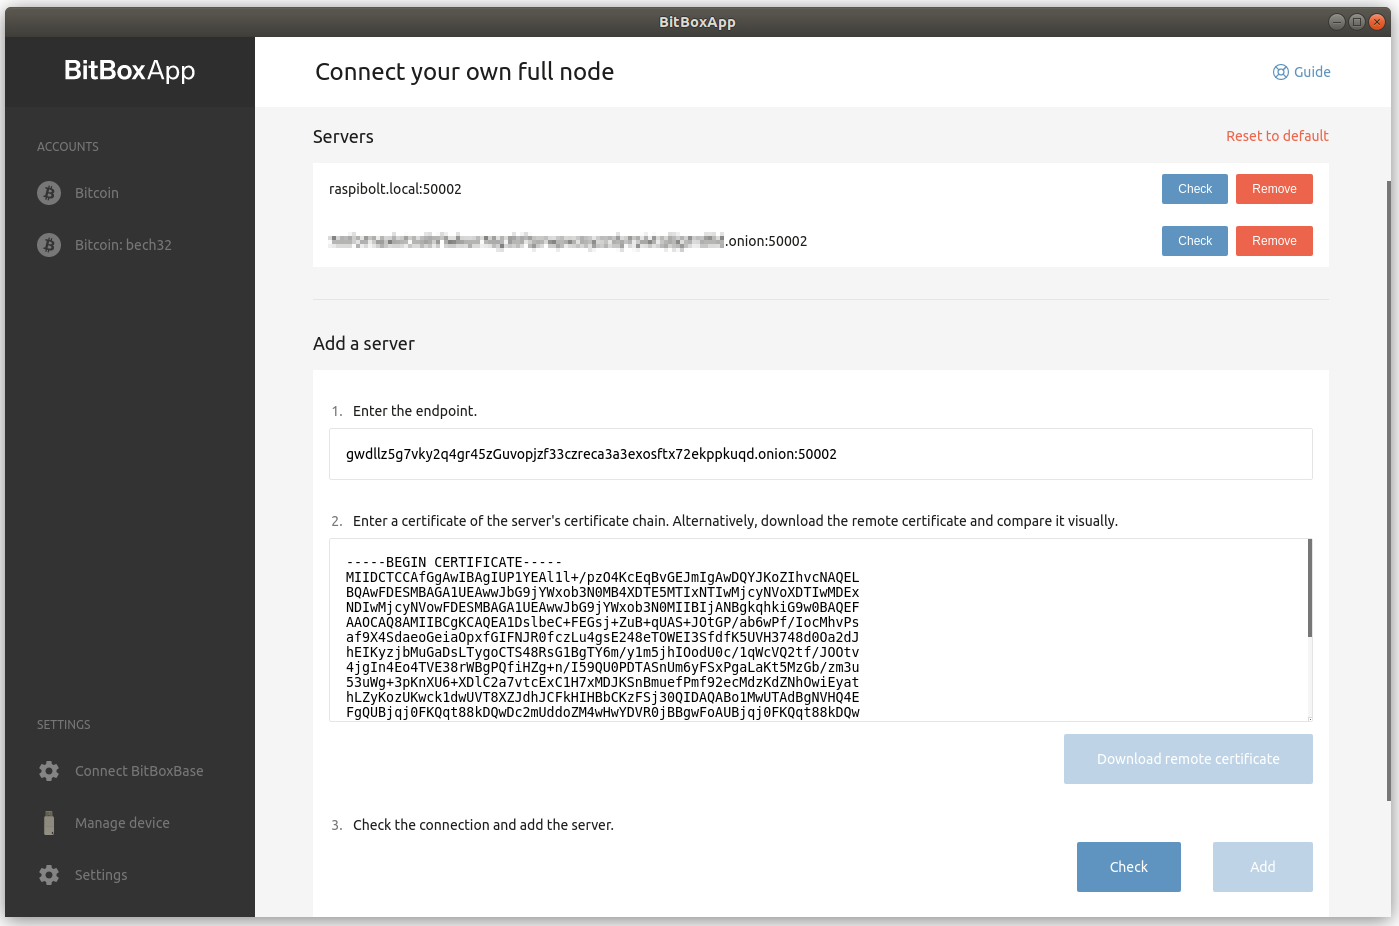Remove the blurred .onion:50002 server
1399x926 pixels.
1274,241
